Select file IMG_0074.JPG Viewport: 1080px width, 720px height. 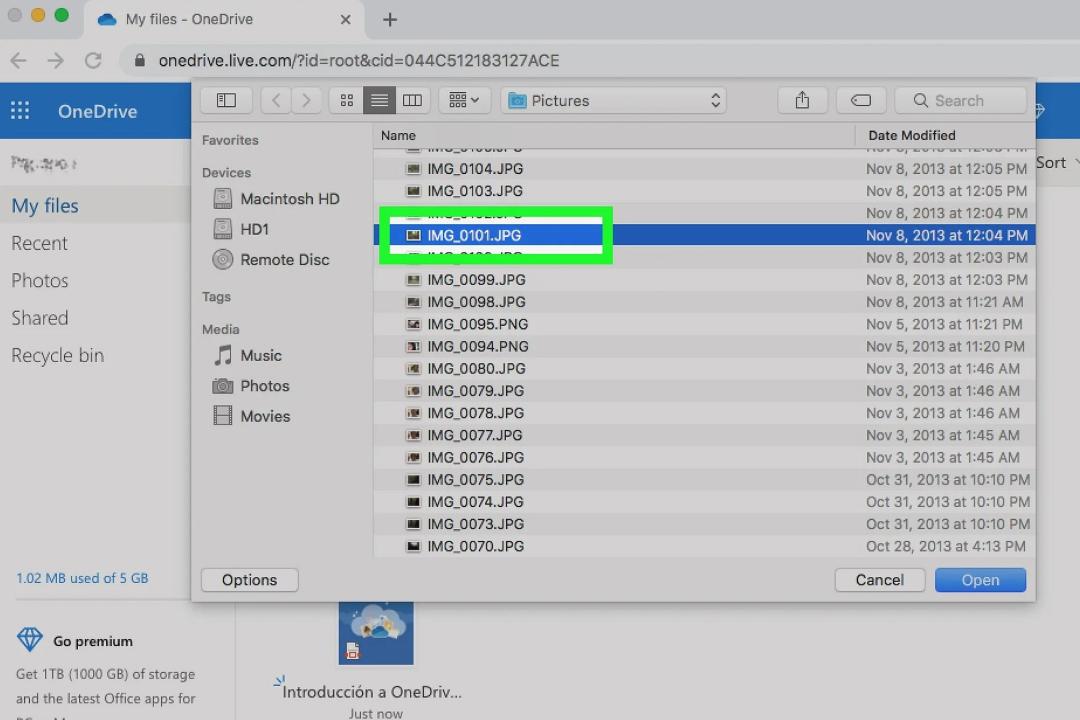704,502
